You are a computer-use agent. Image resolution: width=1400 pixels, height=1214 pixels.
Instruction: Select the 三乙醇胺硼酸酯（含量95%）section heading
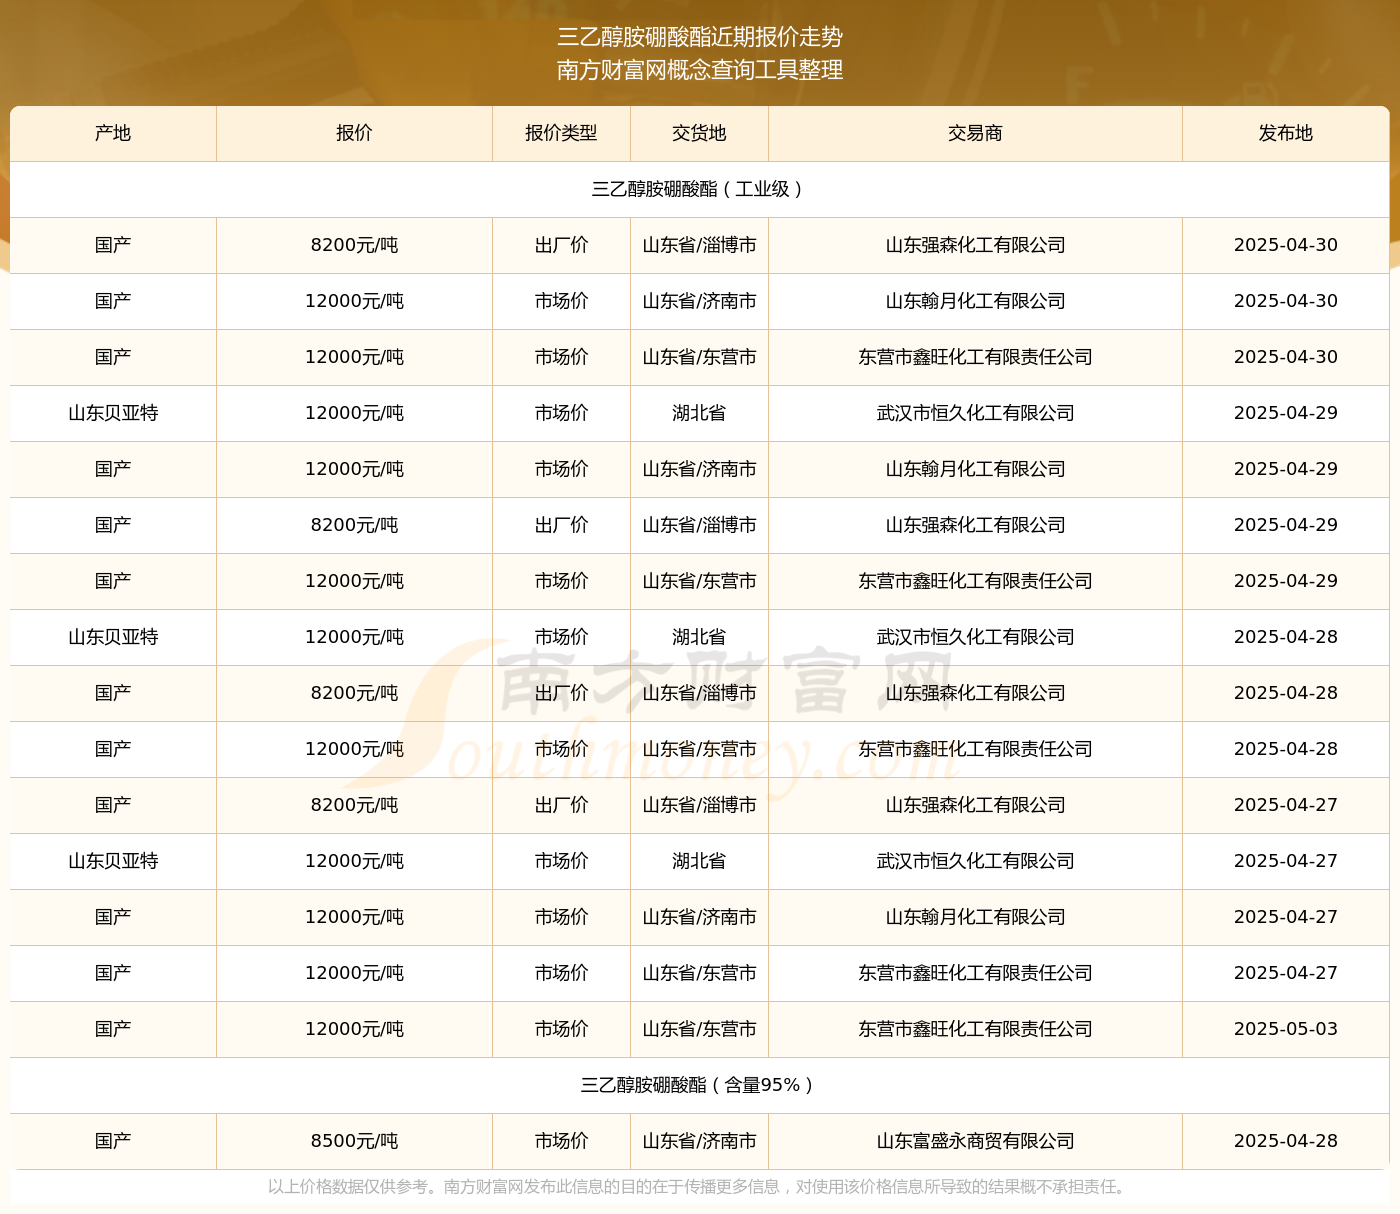699,1085
